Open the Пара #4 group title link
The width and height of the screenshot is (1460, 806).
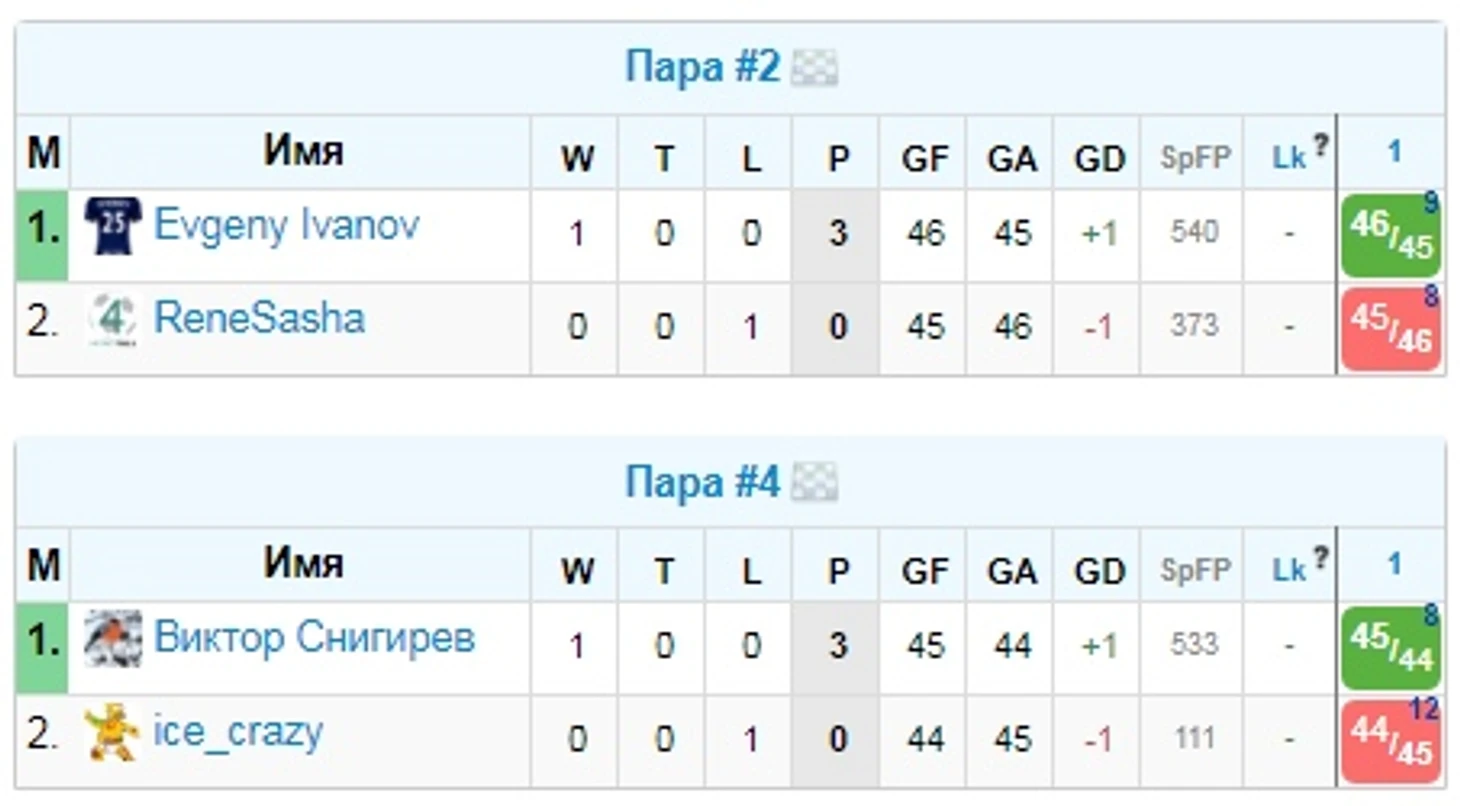702,483
